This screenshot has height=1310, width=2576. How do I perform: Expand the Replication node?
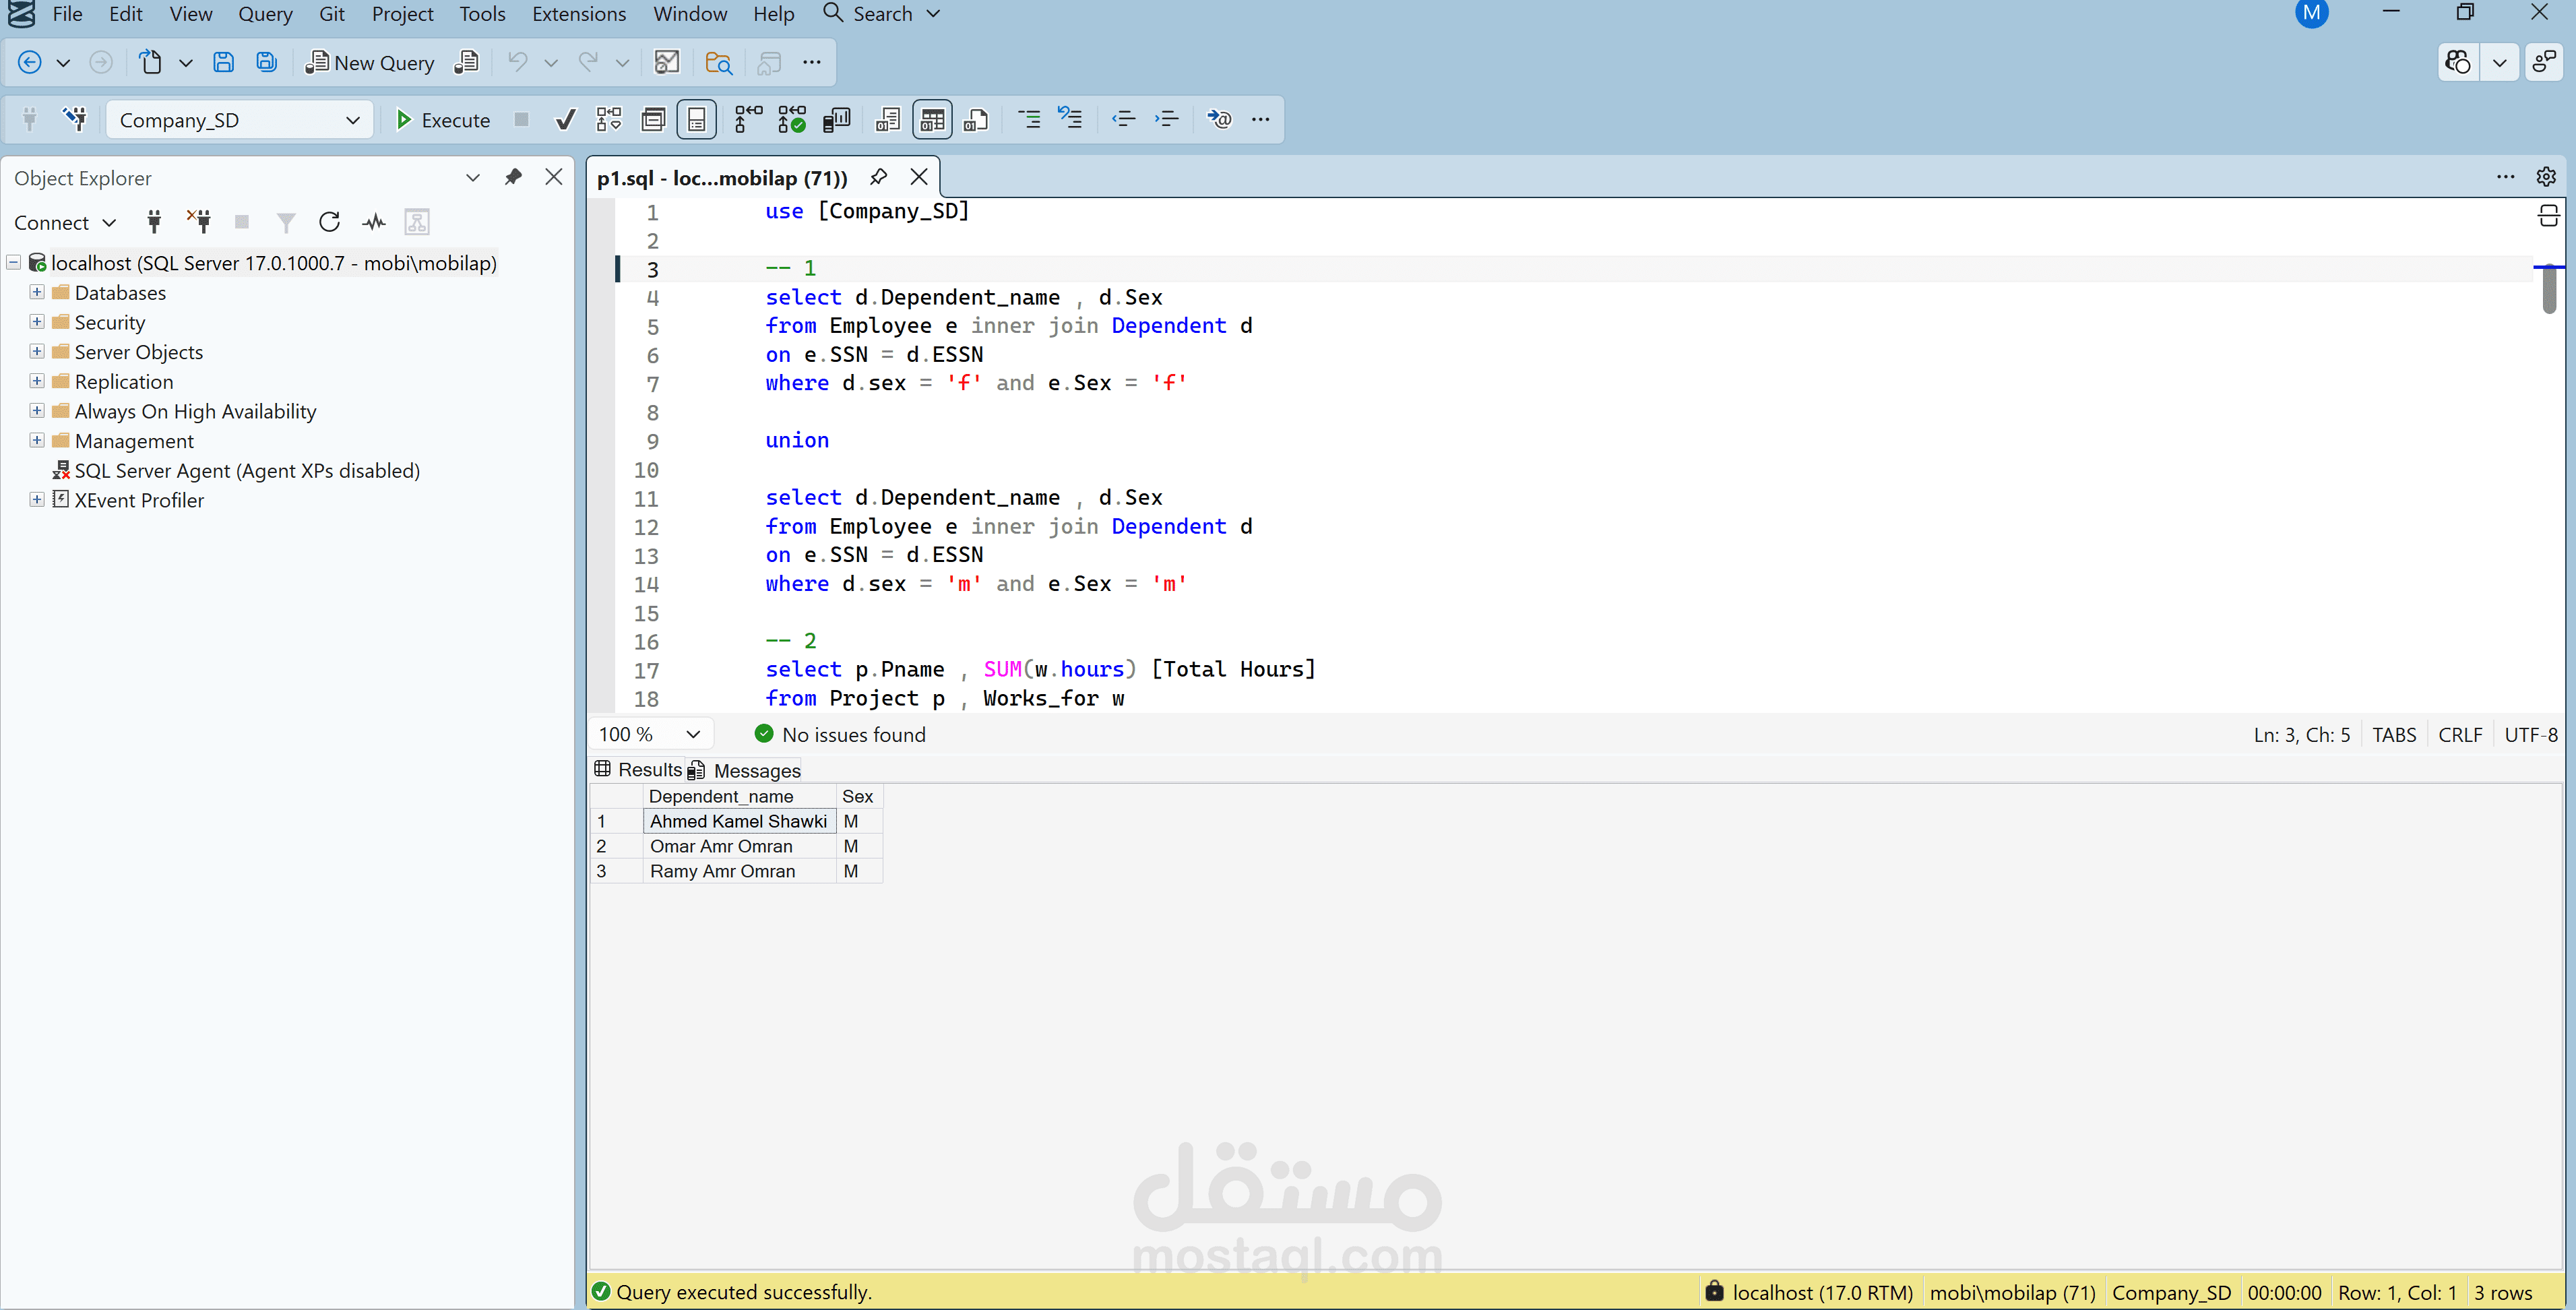pos(37,381)
